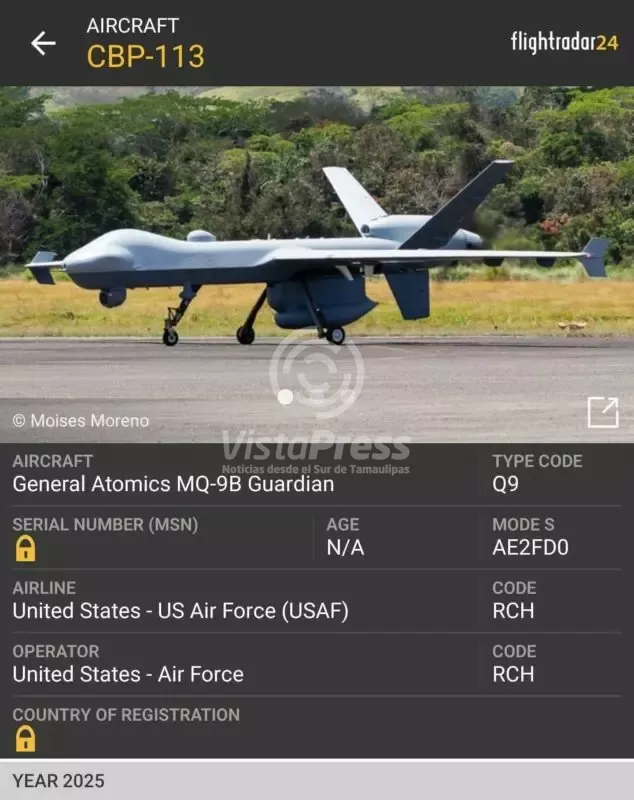Select the photo carousel dot indicator
Screen dimensions: 634x800
pyautogui.click(x=286, y=397)
